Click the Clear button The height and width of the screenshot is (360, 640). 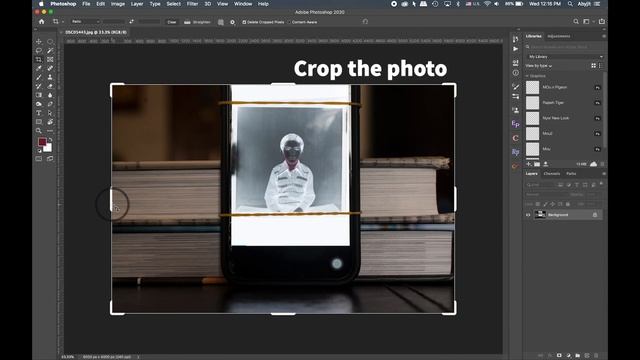tap(172, 22)
